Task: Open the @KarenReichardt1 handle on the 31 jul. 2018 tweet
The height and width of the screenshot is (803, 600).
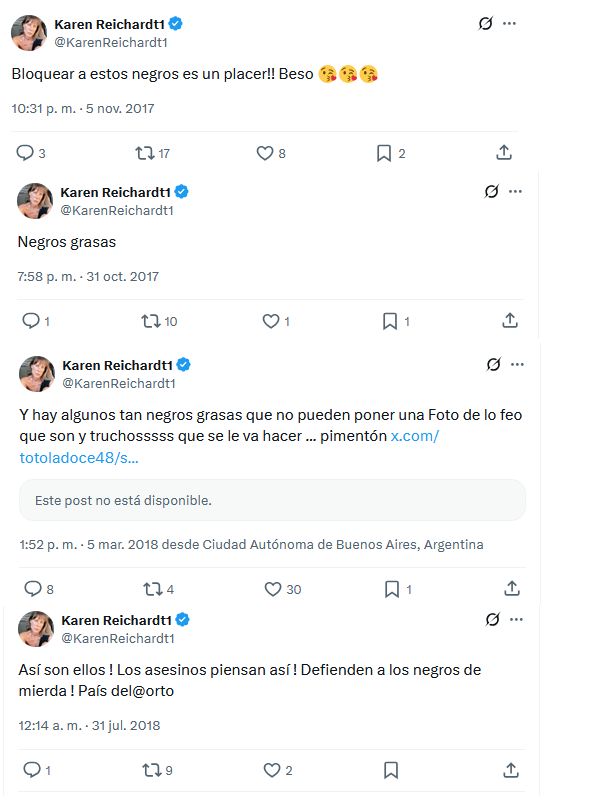Action: tap(118, 638)
